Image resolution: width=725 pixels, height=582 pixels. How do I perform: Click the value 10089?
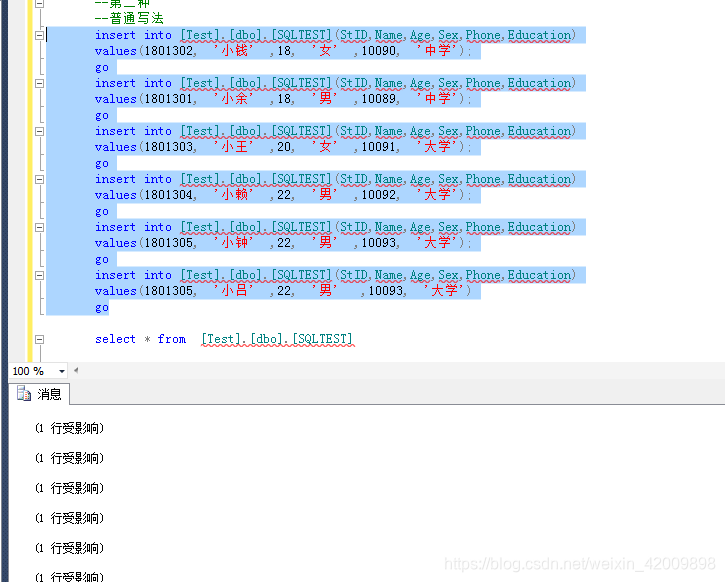point(379,99)
